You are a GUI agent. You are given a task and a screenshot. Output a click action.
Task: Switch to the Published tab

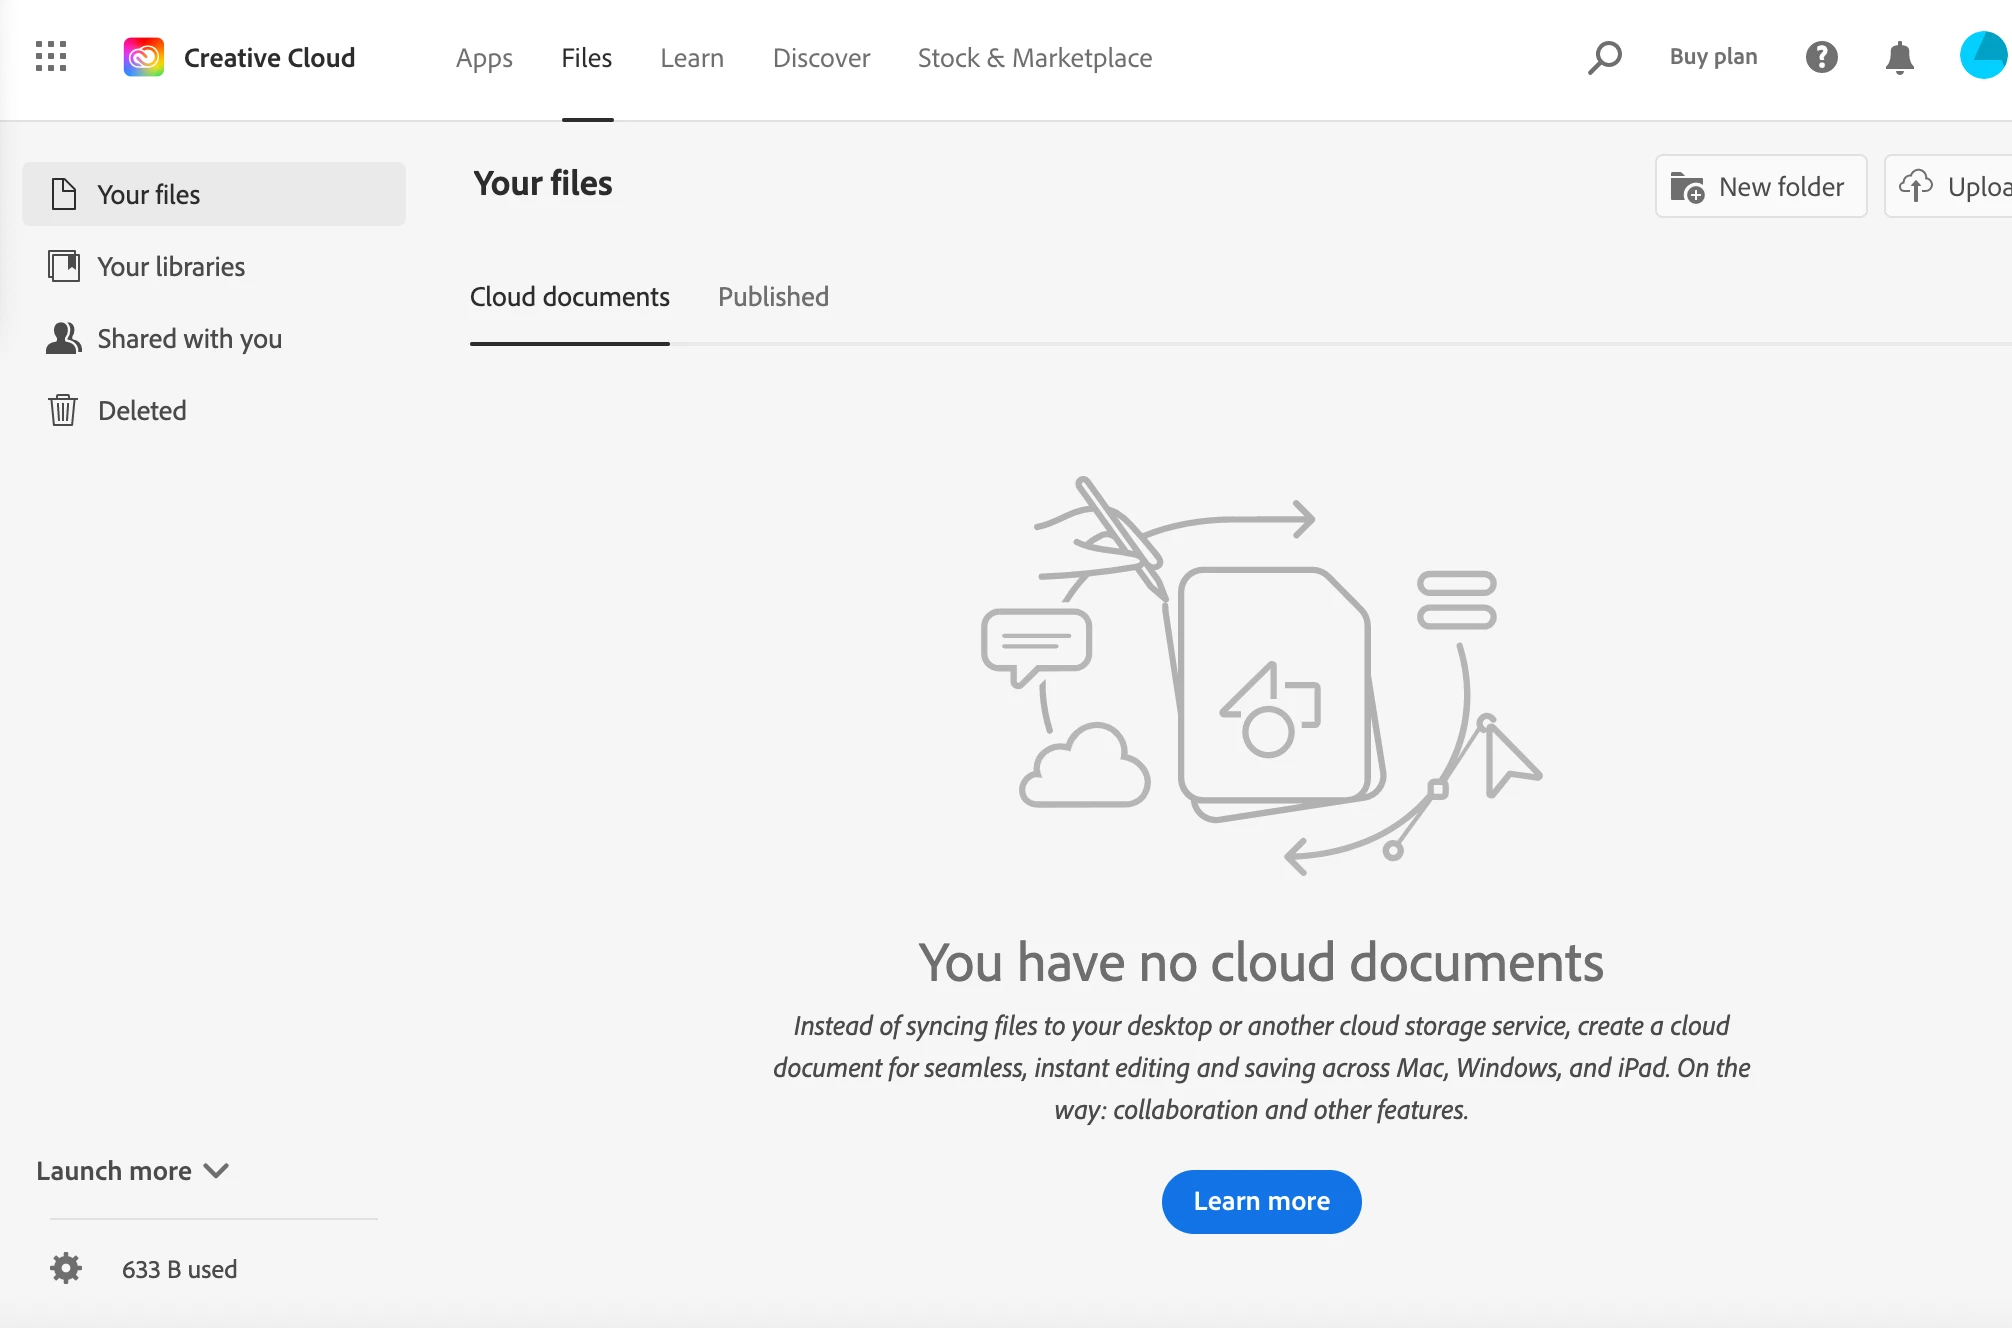[773, 297]
